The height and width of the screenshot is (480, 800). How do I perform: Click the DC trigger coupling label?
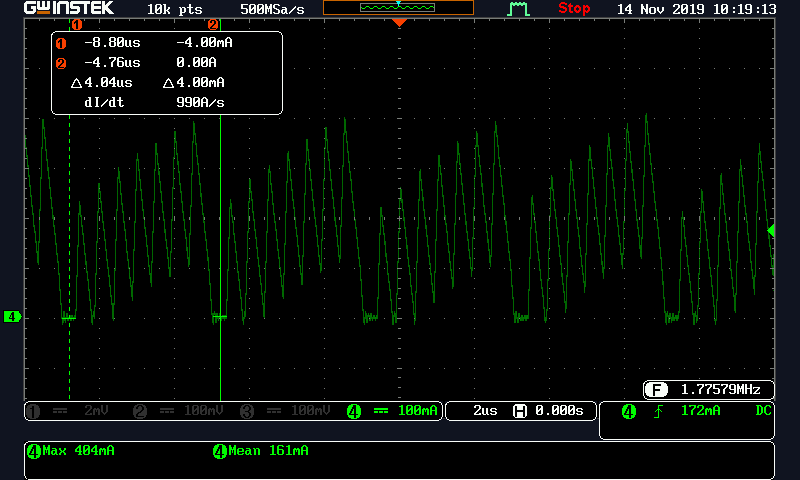pos(763,411)
